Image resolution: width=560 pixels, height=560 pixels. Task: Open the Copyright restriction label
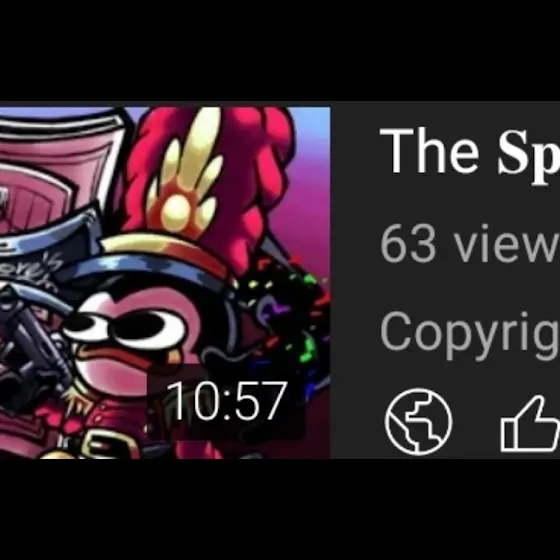click(x=469, y=334)
